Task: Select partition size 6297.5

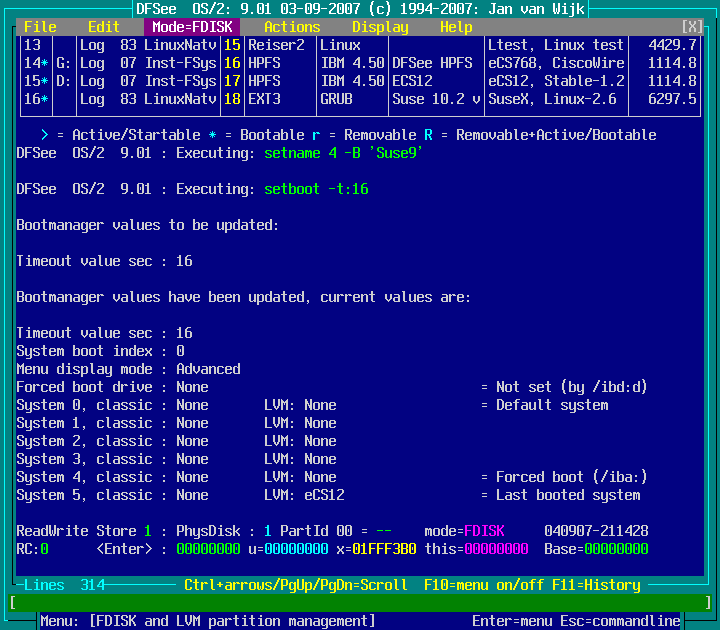Action: [x=672, y=99]
